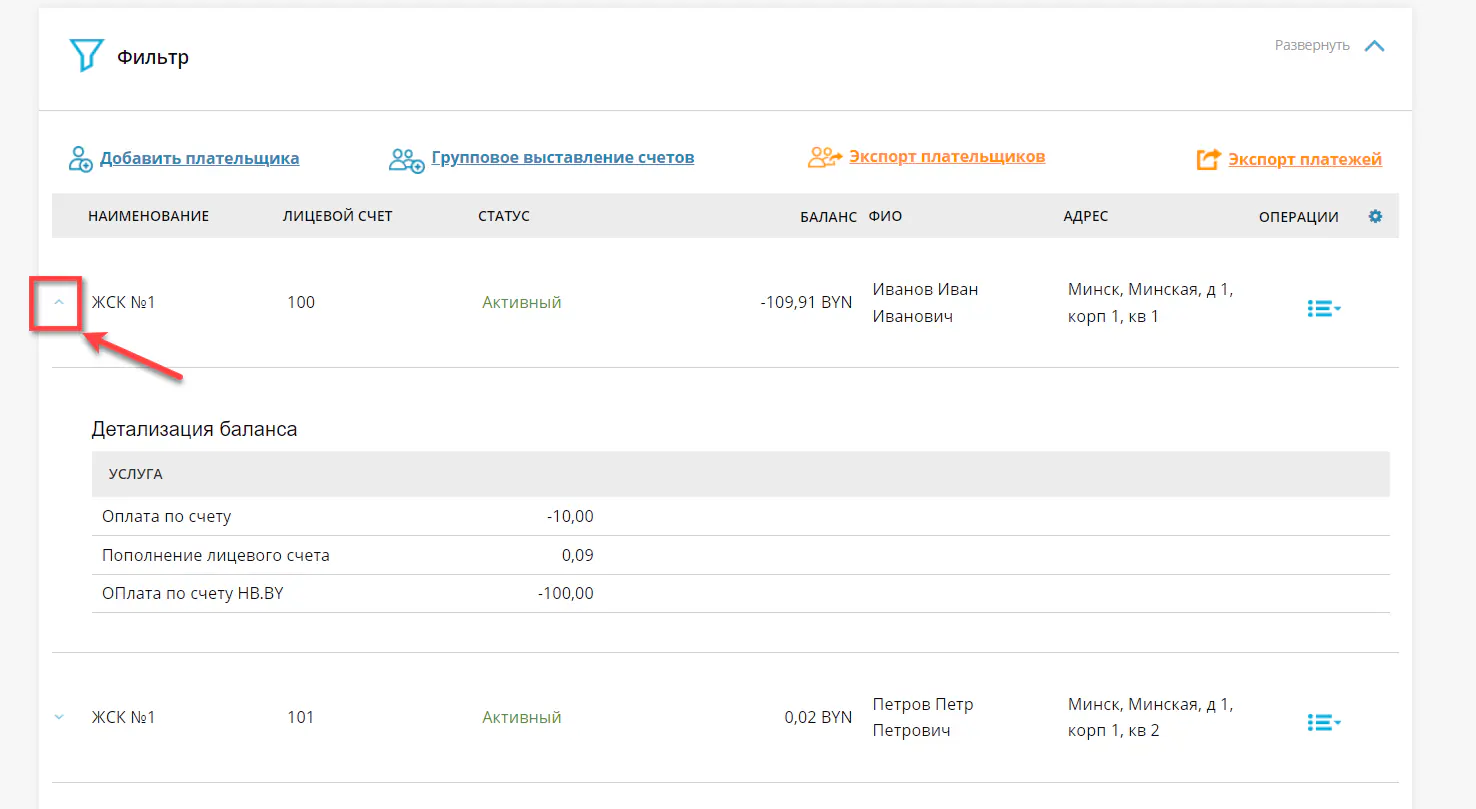Open operations menu for account 100
The height and width of the screenshot is (809, 1476).
1323,309
